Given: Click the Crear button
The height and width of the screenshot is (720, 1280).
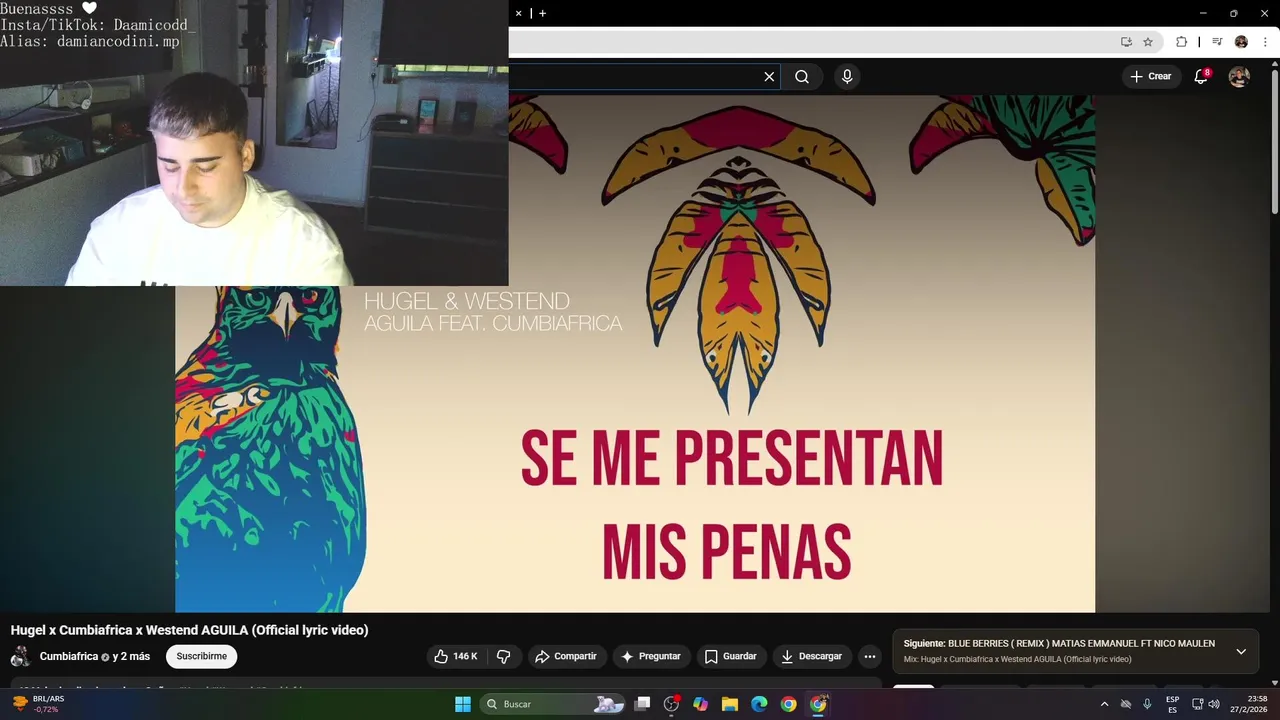Looking at the screenshot, I should [1150, 76].
